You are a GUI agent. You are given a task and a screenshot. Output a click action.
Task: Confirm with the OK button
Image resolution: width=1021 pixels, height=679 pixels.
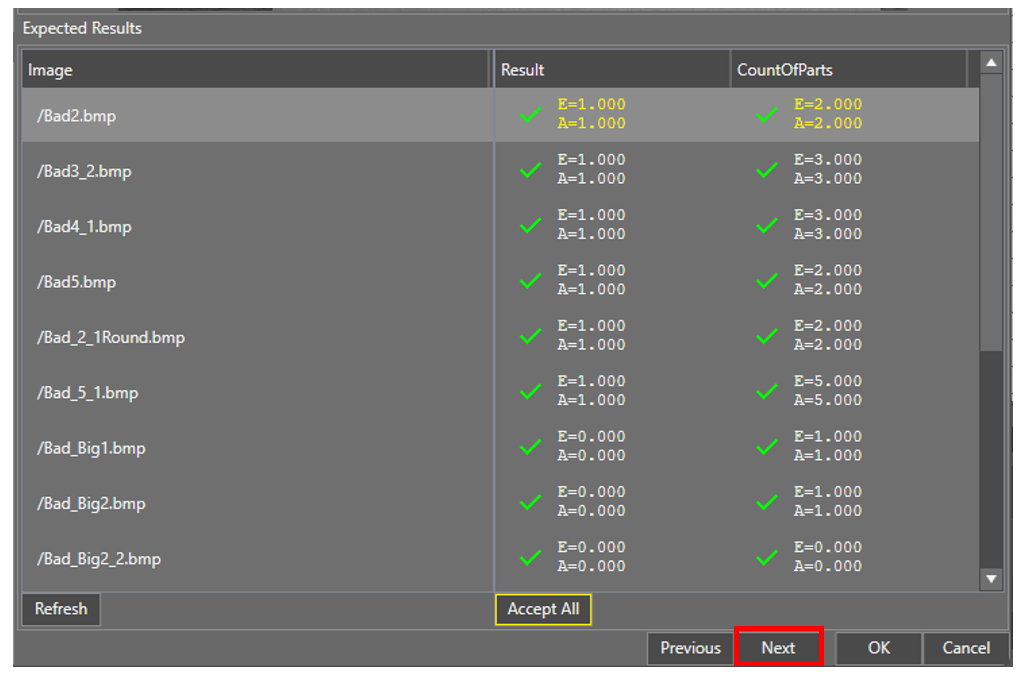[878, 648]
